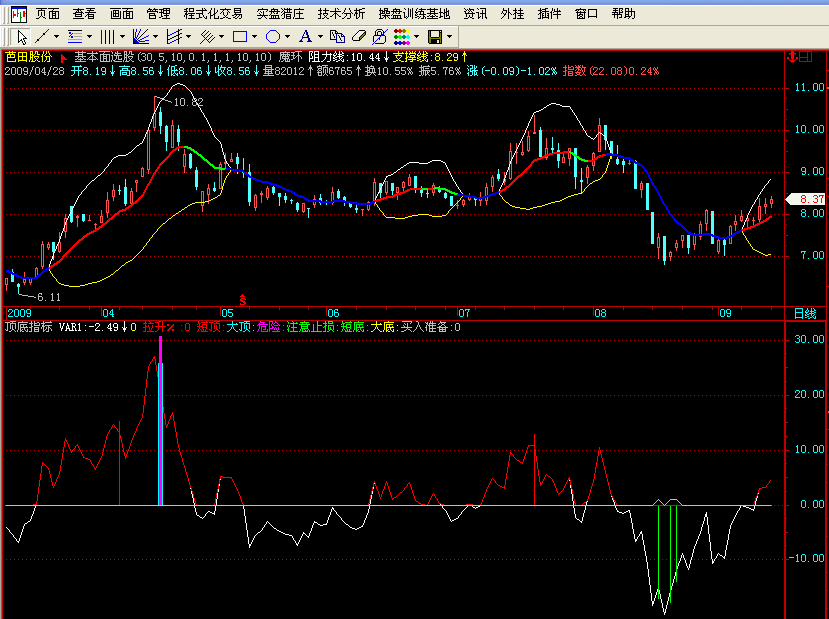Click the copy drawings icon
The image size is (829, 619).
pos(337,37)
